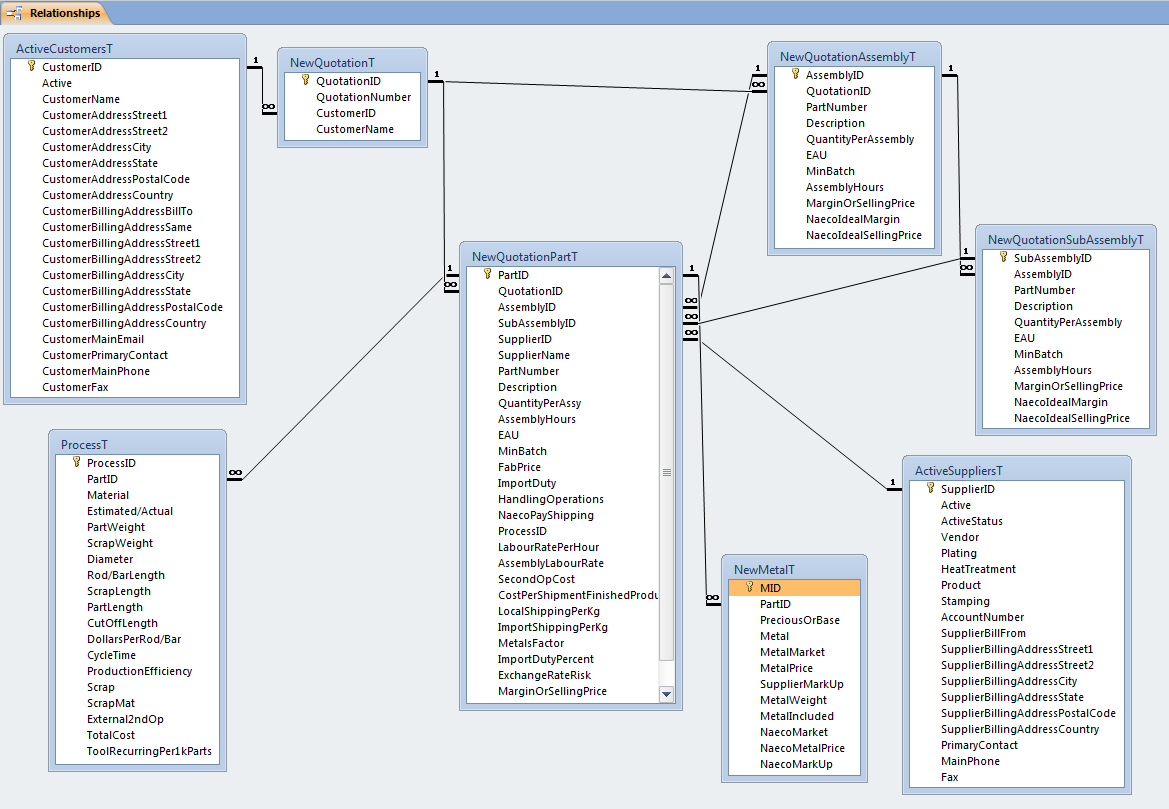Image resolution: width=1169 pixels, height=809 pixels.
Task: Select the PrimaryContact field in ActiveSuppliersT
Action: tap(1017, 745)
